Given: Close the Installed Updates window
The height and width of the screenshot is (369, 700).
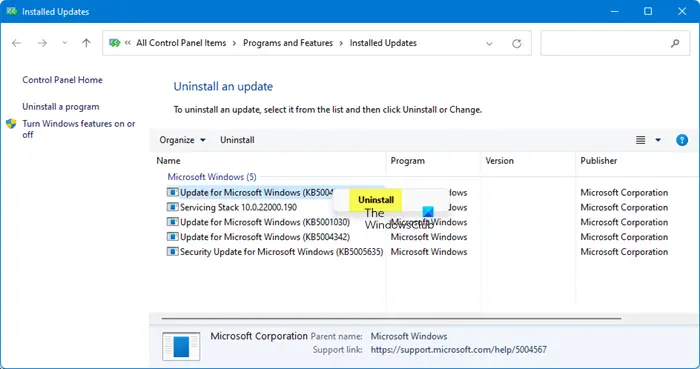Looking at the screenshot, I should coord(682,11).
